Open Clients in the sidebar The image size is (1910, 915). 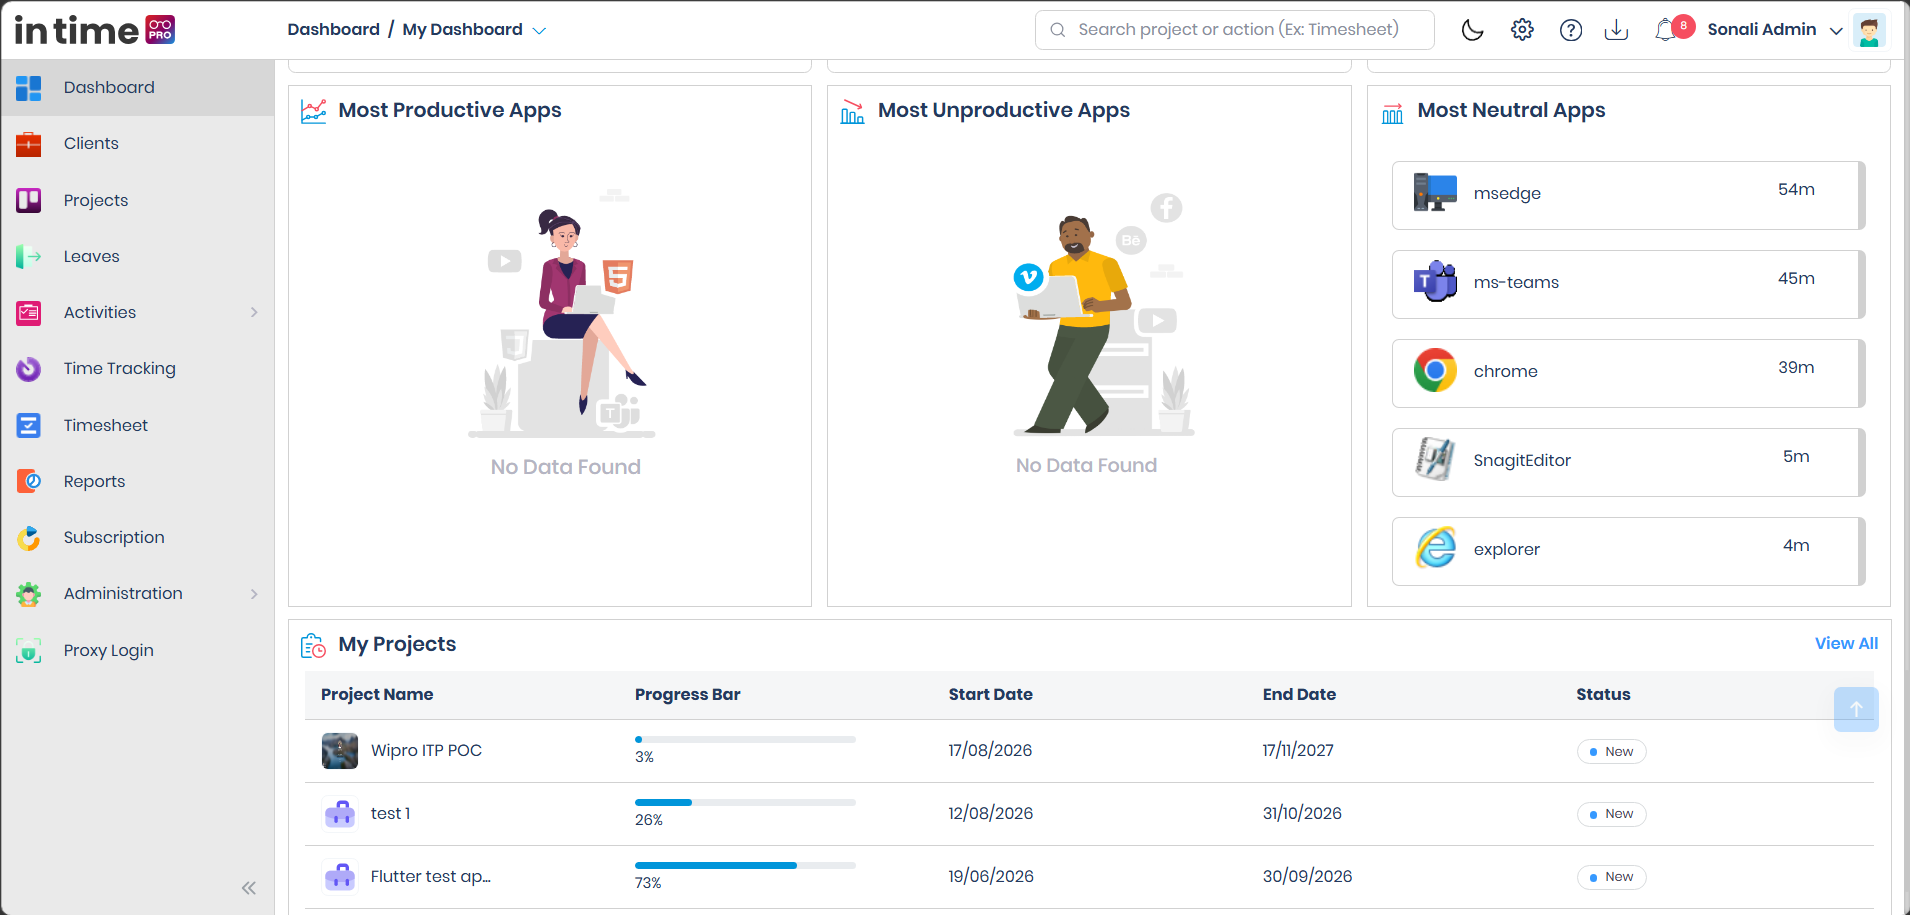[138, 144]
